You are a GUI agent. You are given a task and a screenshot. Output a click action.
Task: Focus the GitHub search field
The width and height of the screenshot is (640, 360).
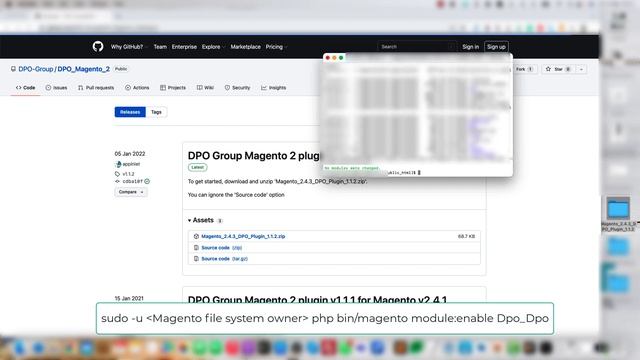pyautogui.click(x=417, y=47)
